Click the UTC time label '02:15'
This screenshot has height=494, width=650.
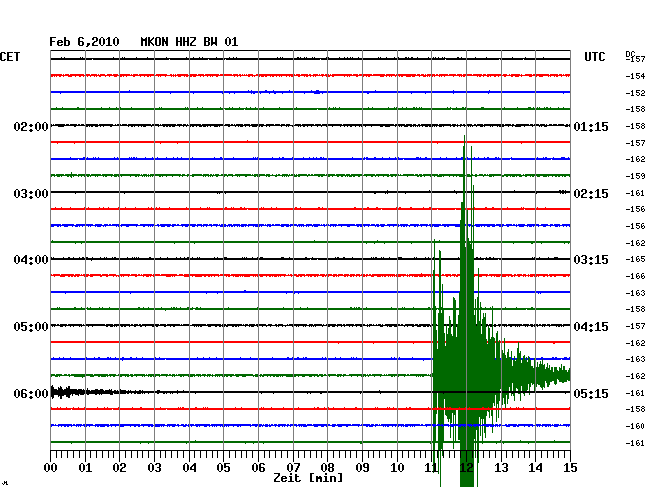(591, 194)
